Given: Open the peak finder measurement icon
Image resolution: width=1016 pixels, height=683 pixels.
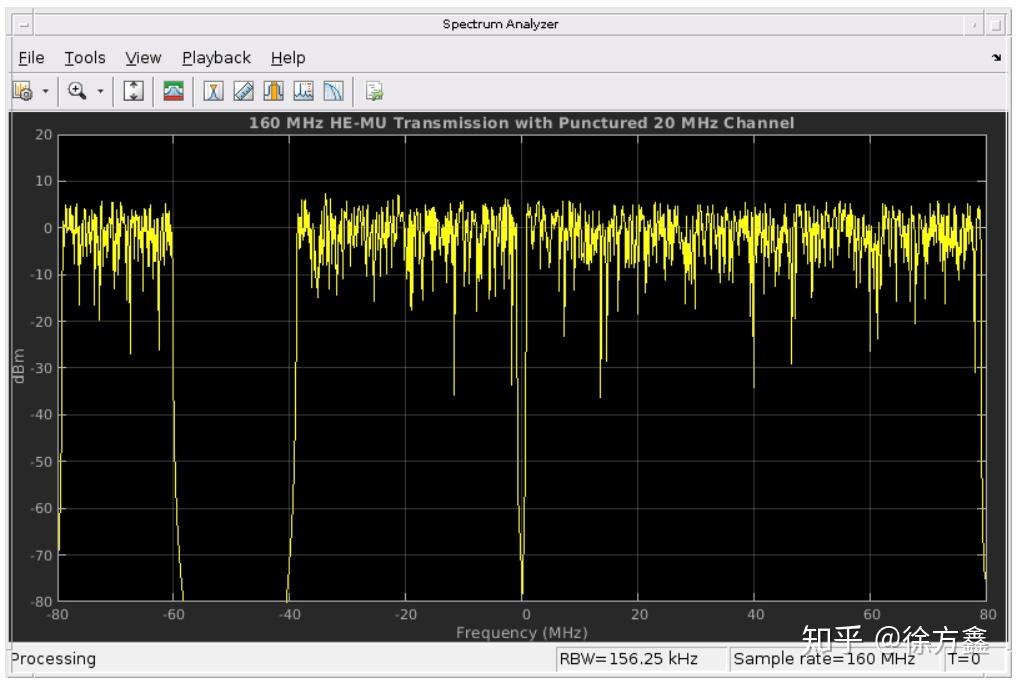Looking at the screenshot, I should click(x=304, y=91).
